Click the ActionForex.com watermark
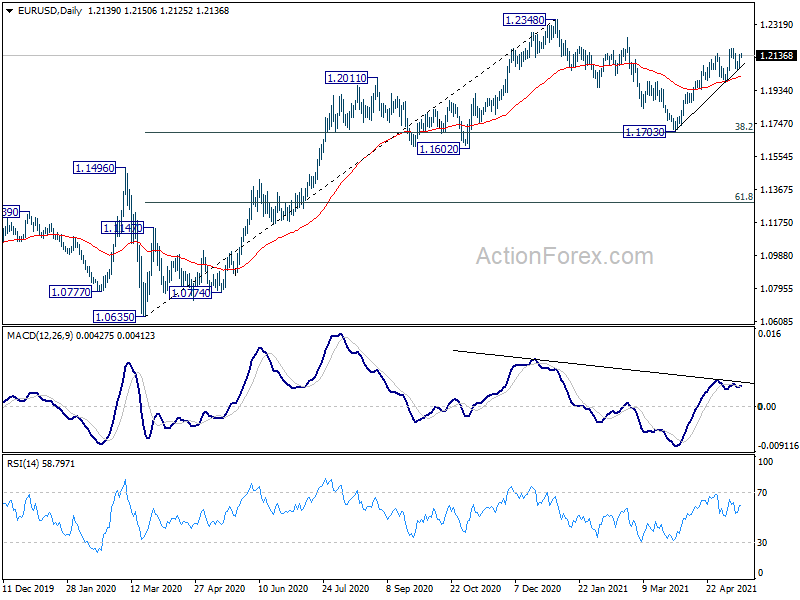The height and width of the screenshot is (600, 800). (564, 256)
